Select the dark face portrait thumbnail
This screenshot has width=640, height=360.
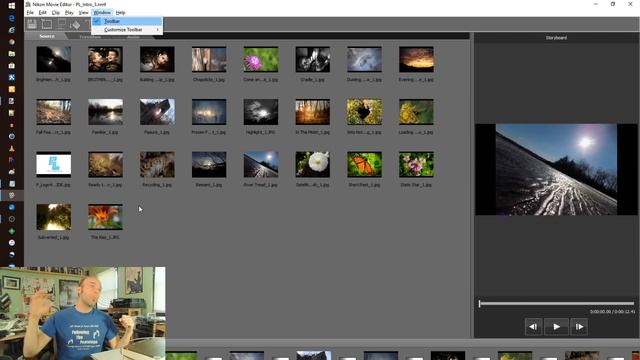tap(157, 59)
